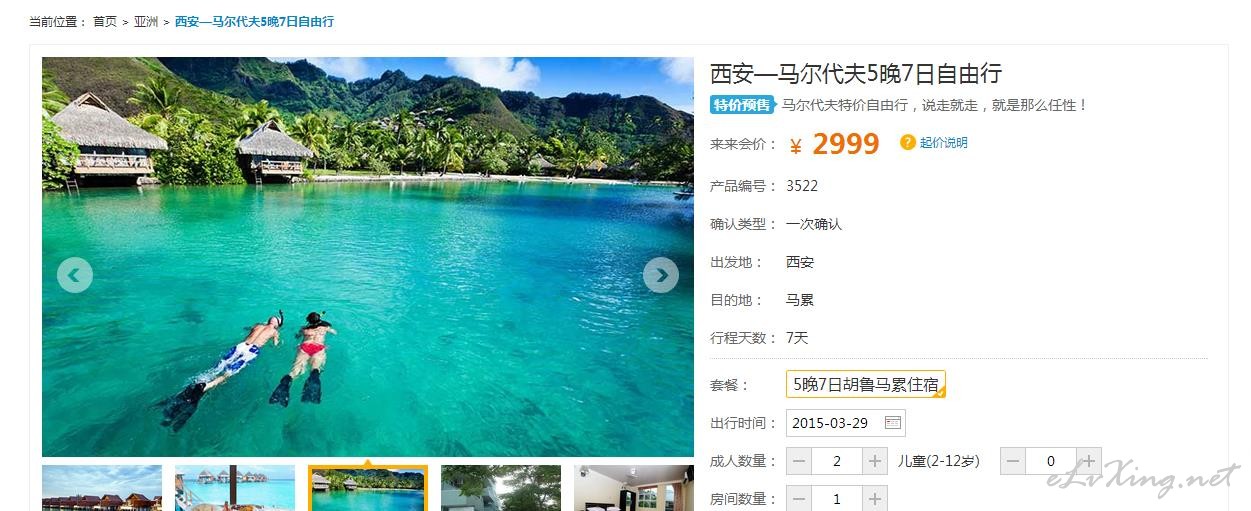Open the 亚洲 breadcrumb link
The width and height of the screenshot is (1251, 511).
(x=146, y=21)
